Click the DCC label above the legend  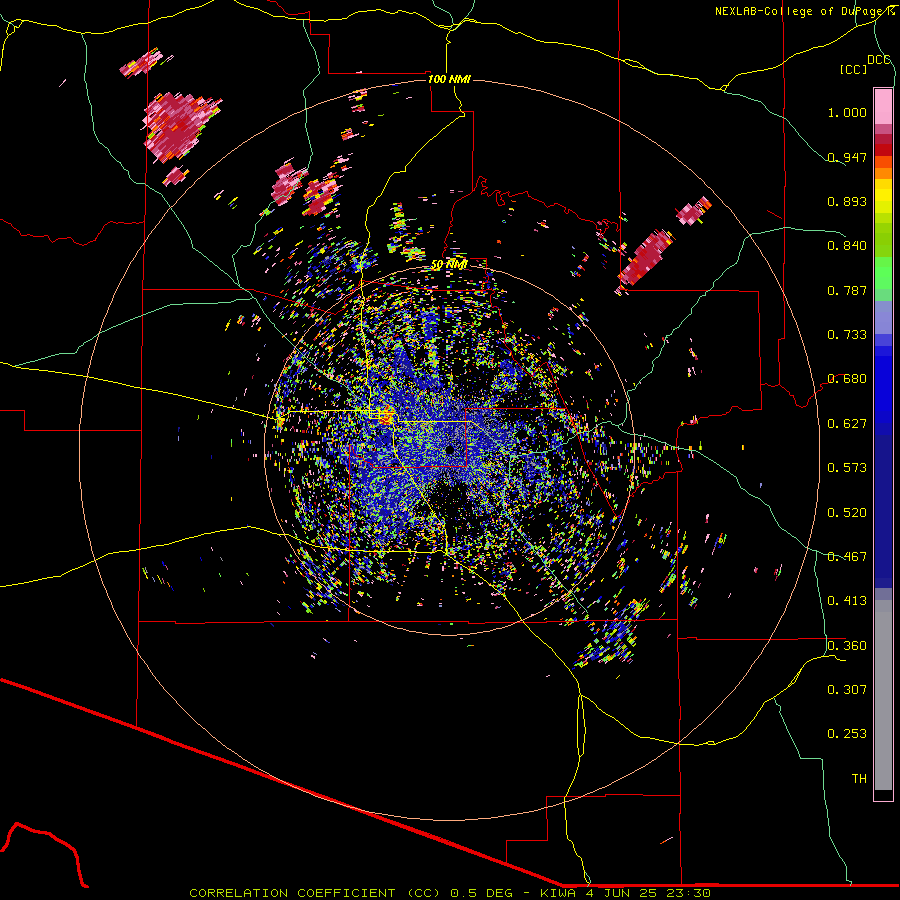coord(879,60)
